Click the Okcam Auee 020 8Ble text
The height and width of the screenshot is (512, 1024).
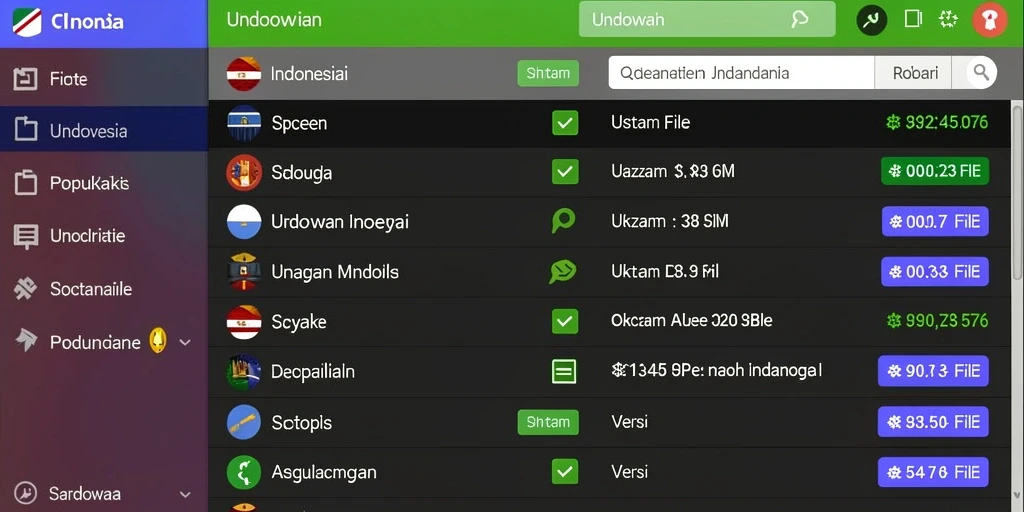point(692,321)
